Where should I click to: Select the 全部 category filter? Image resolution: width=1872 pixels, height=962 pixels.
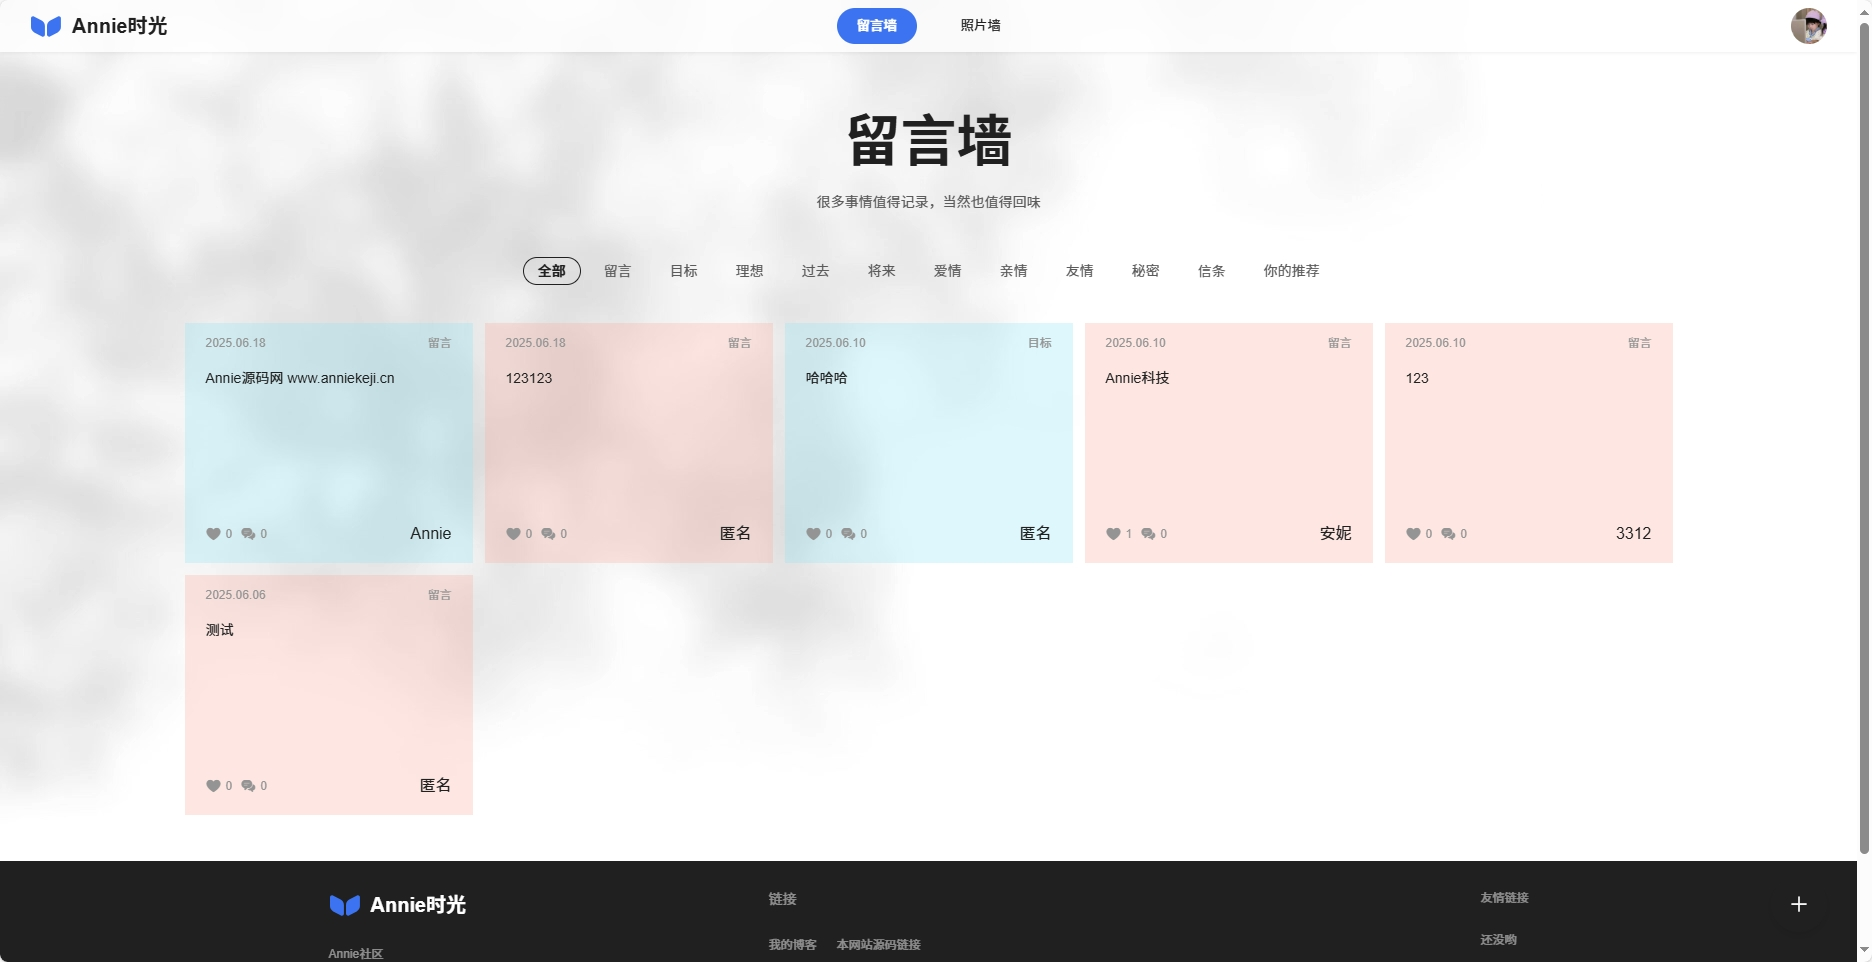coord(551,271)
